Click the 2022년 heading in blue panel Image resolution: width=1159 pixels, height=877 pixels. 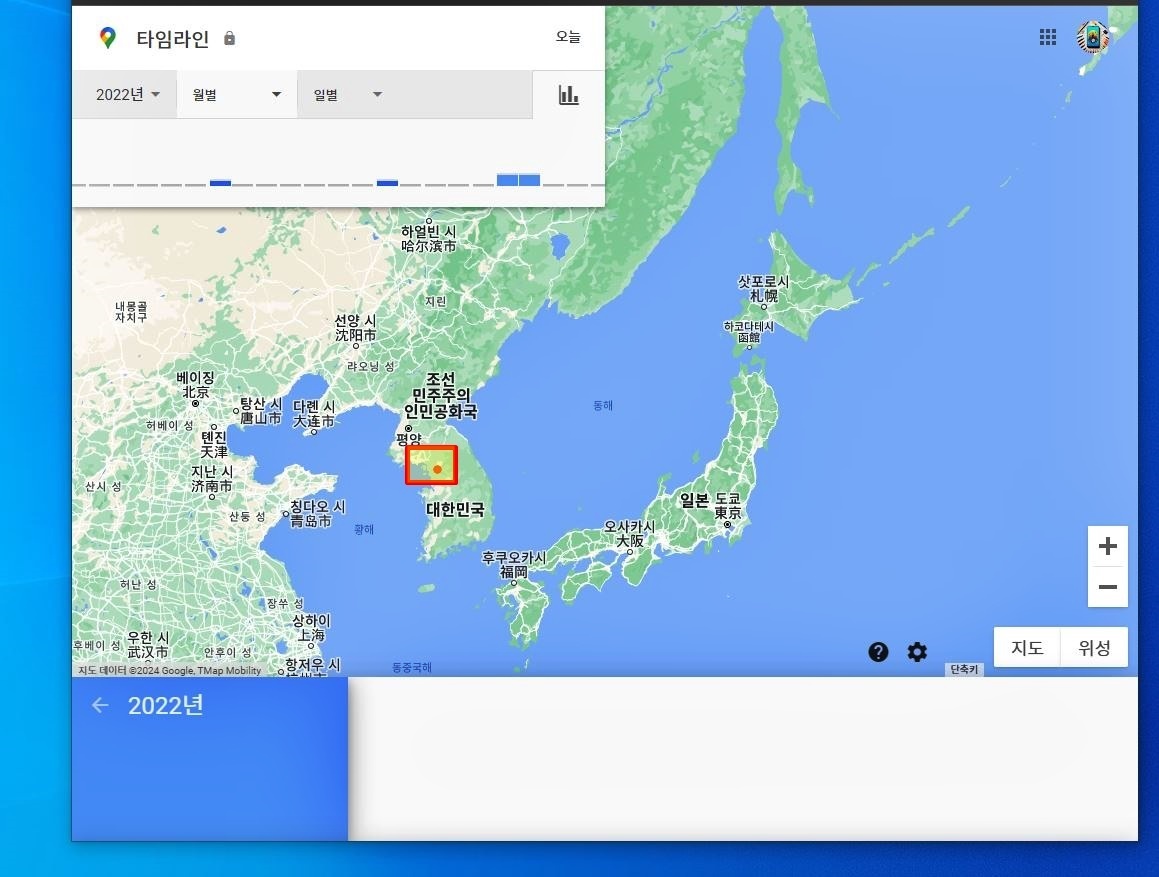pos(166,705)
